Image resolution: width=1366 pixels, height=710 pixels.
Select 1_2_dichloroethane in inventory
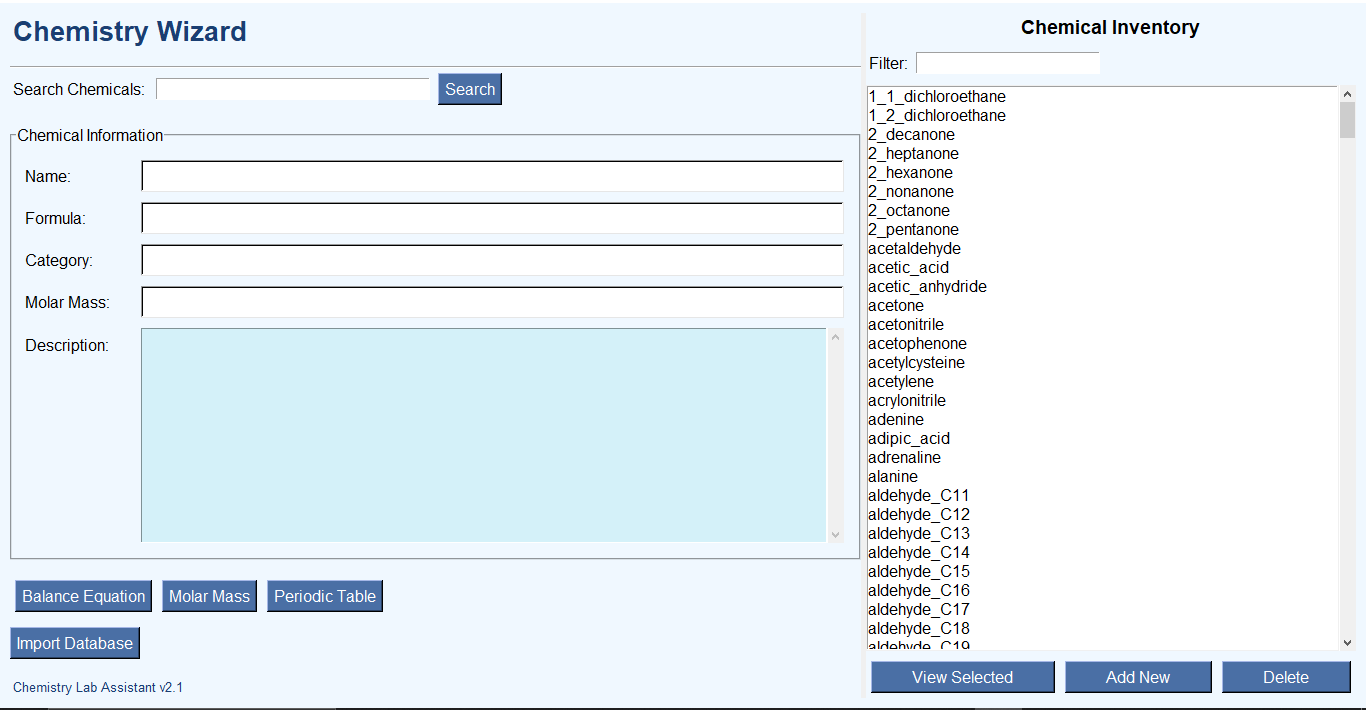pyautogui.click(x=1103, y=116)
